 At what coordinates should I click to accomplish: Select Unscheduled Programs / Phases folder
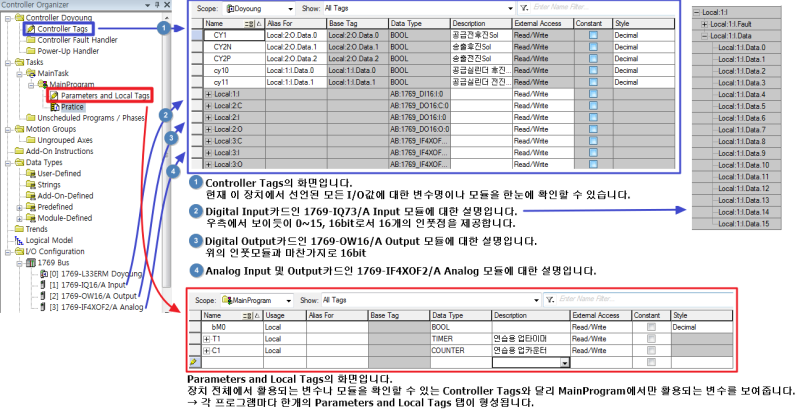(x=91, y=118)
